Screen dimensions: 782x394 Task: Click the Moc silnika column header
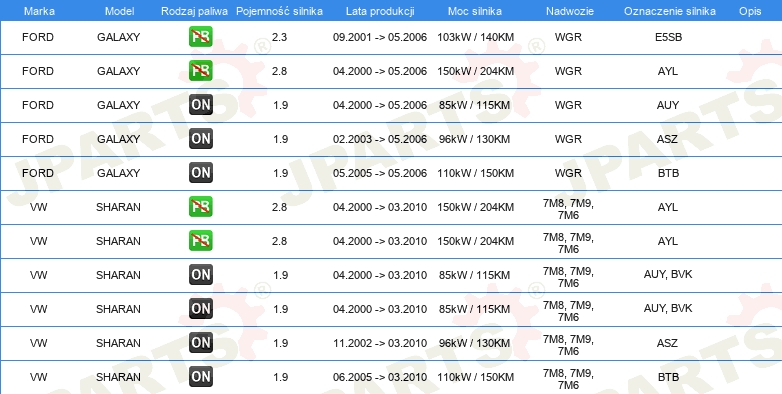[475, 11]
